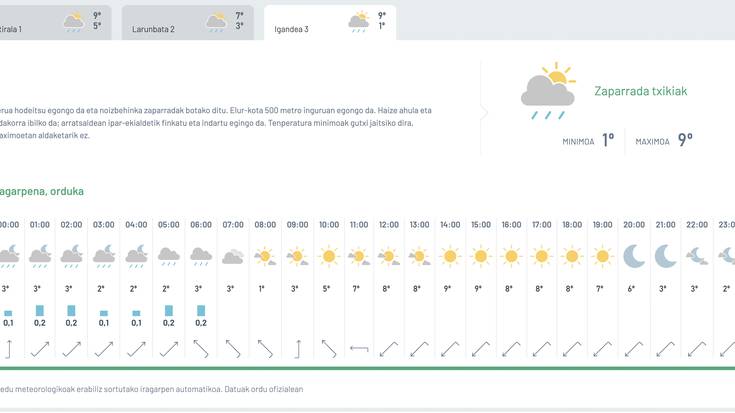This screenshot has height=413, width=735.
Task: Click the 12:00 partly cloudy icon
Action: click(389, 256)
